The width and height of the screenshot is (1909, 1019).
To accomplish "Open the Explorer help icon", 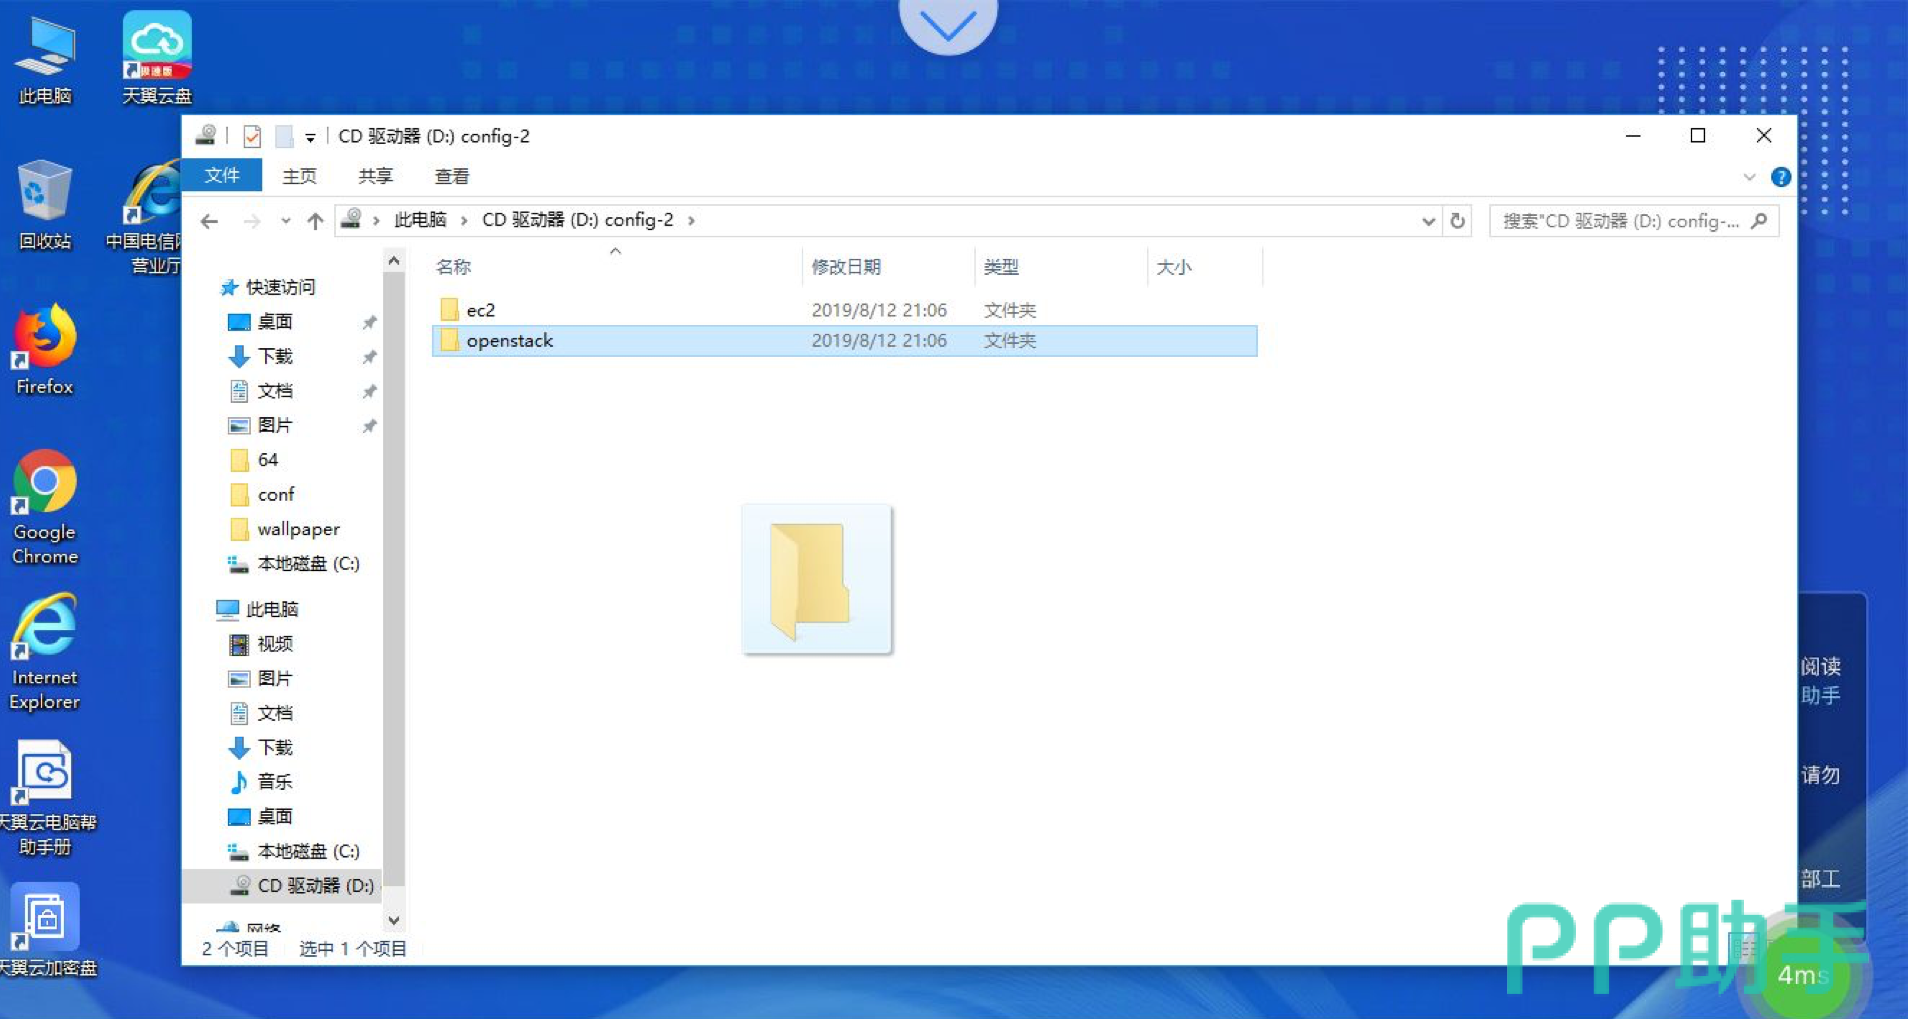I will click(1780, 177).
